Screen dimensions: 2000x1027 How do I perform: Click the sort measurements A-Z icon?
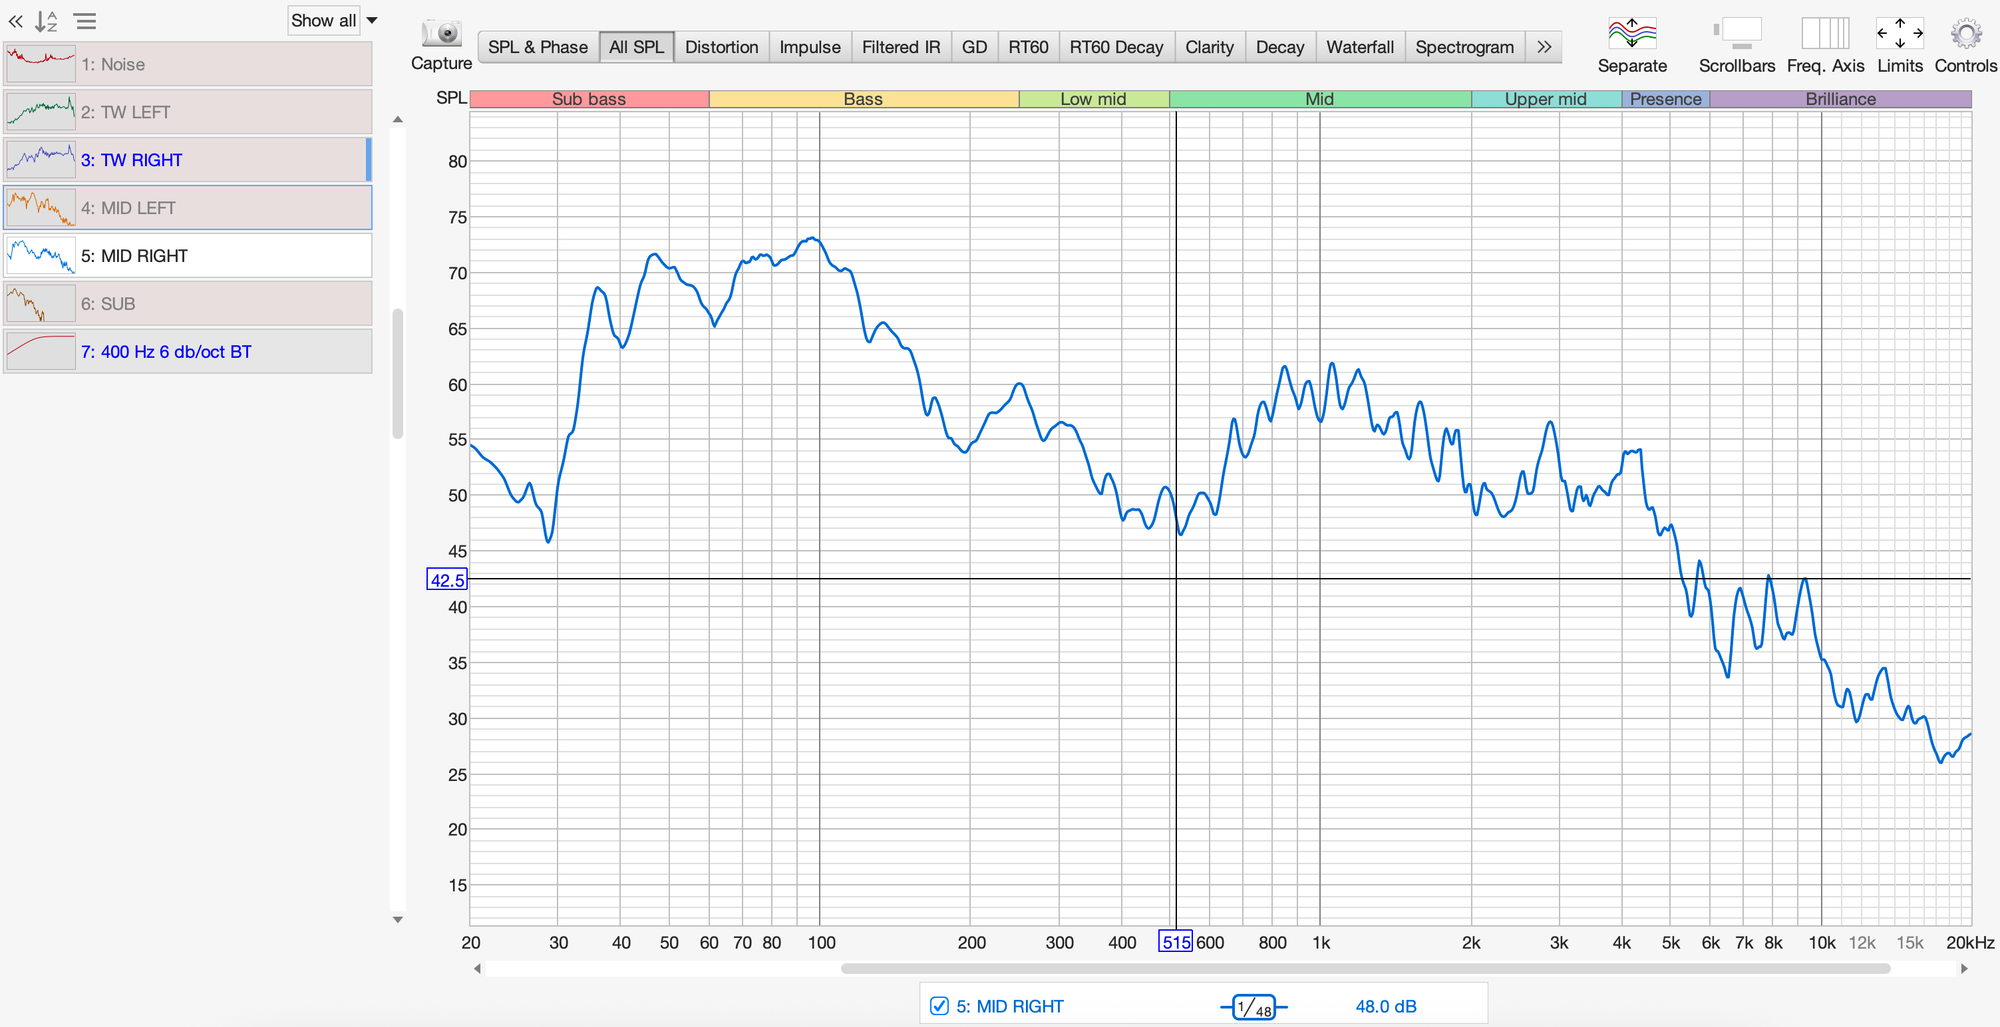click(47, 21)
